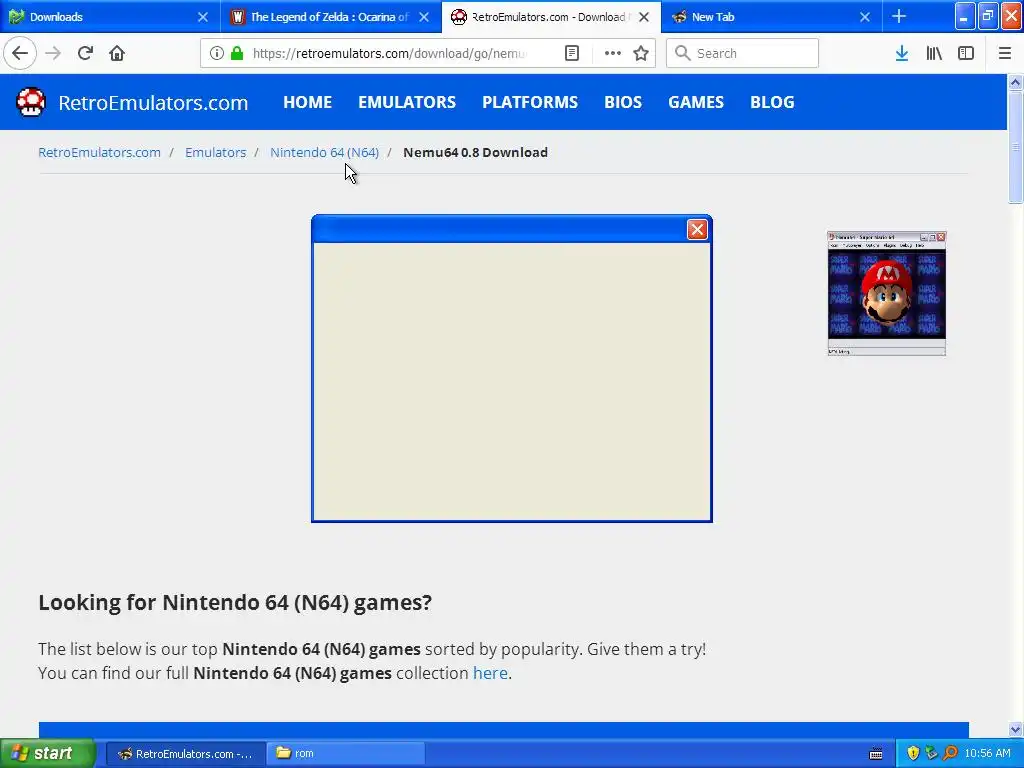Open EMULATORS in site navigation

pos(407,102)
